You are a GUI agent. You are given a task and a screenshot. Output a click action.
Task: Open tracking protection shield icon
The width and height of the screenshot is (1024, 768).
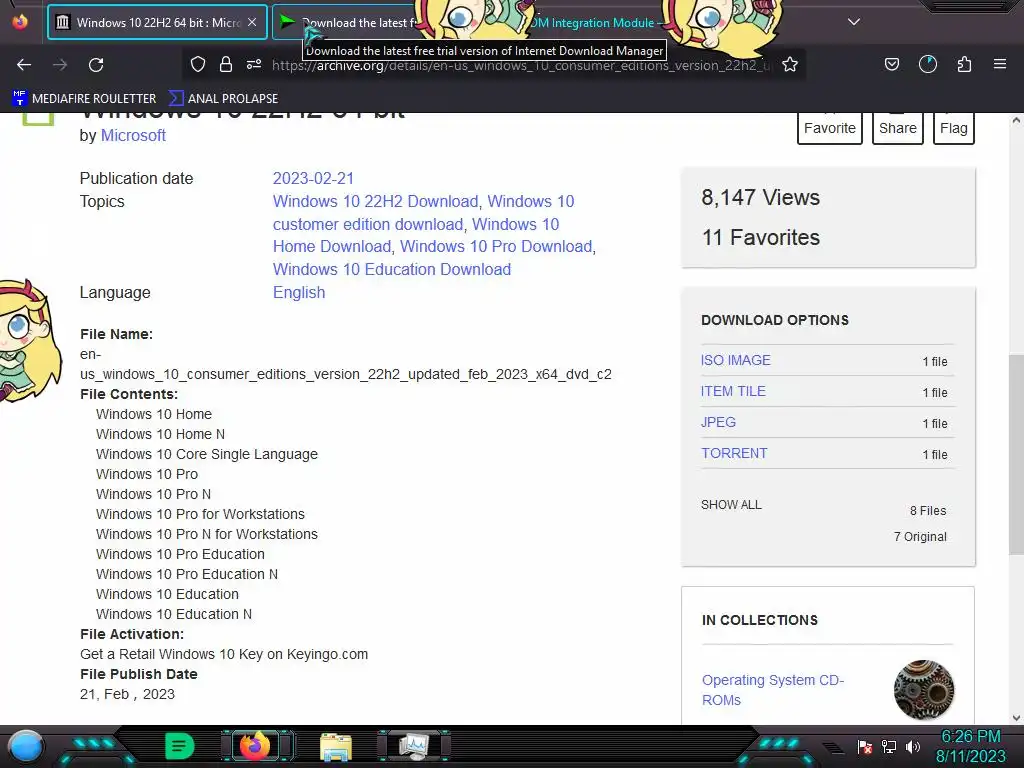[x=198, y=64]
